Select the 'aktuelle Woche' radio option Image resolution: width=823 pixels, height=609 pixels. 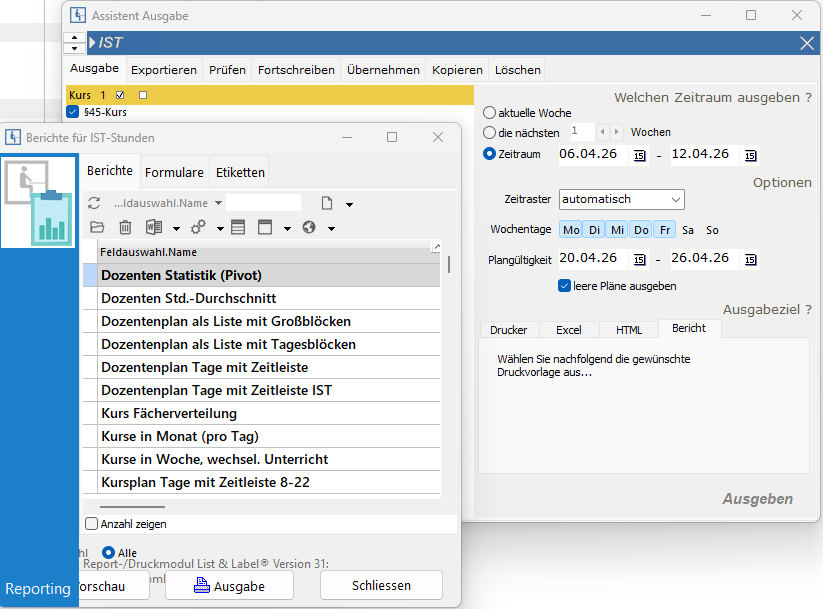coord(489,113)
